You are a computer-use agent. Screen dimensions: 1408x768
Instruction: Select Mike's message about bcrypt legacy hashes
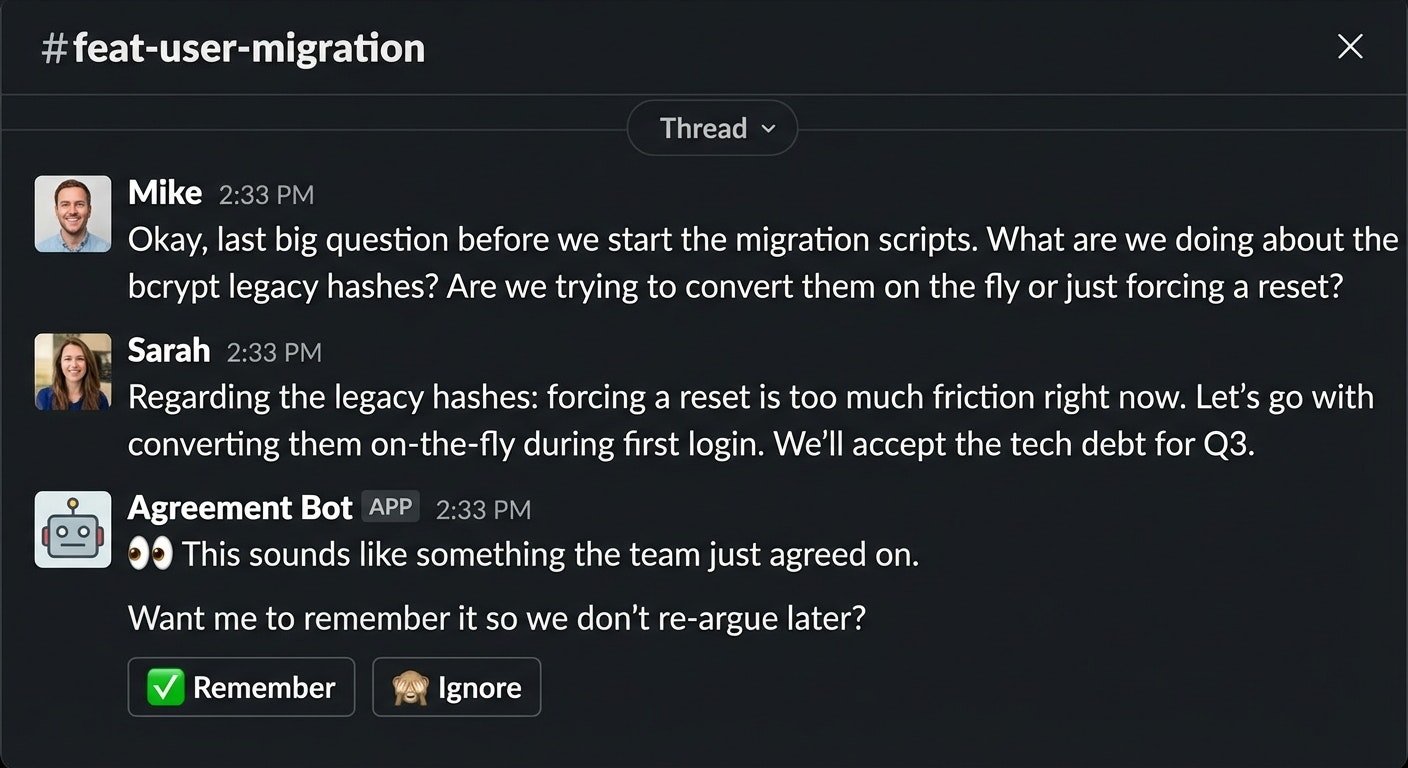(700, 262)
